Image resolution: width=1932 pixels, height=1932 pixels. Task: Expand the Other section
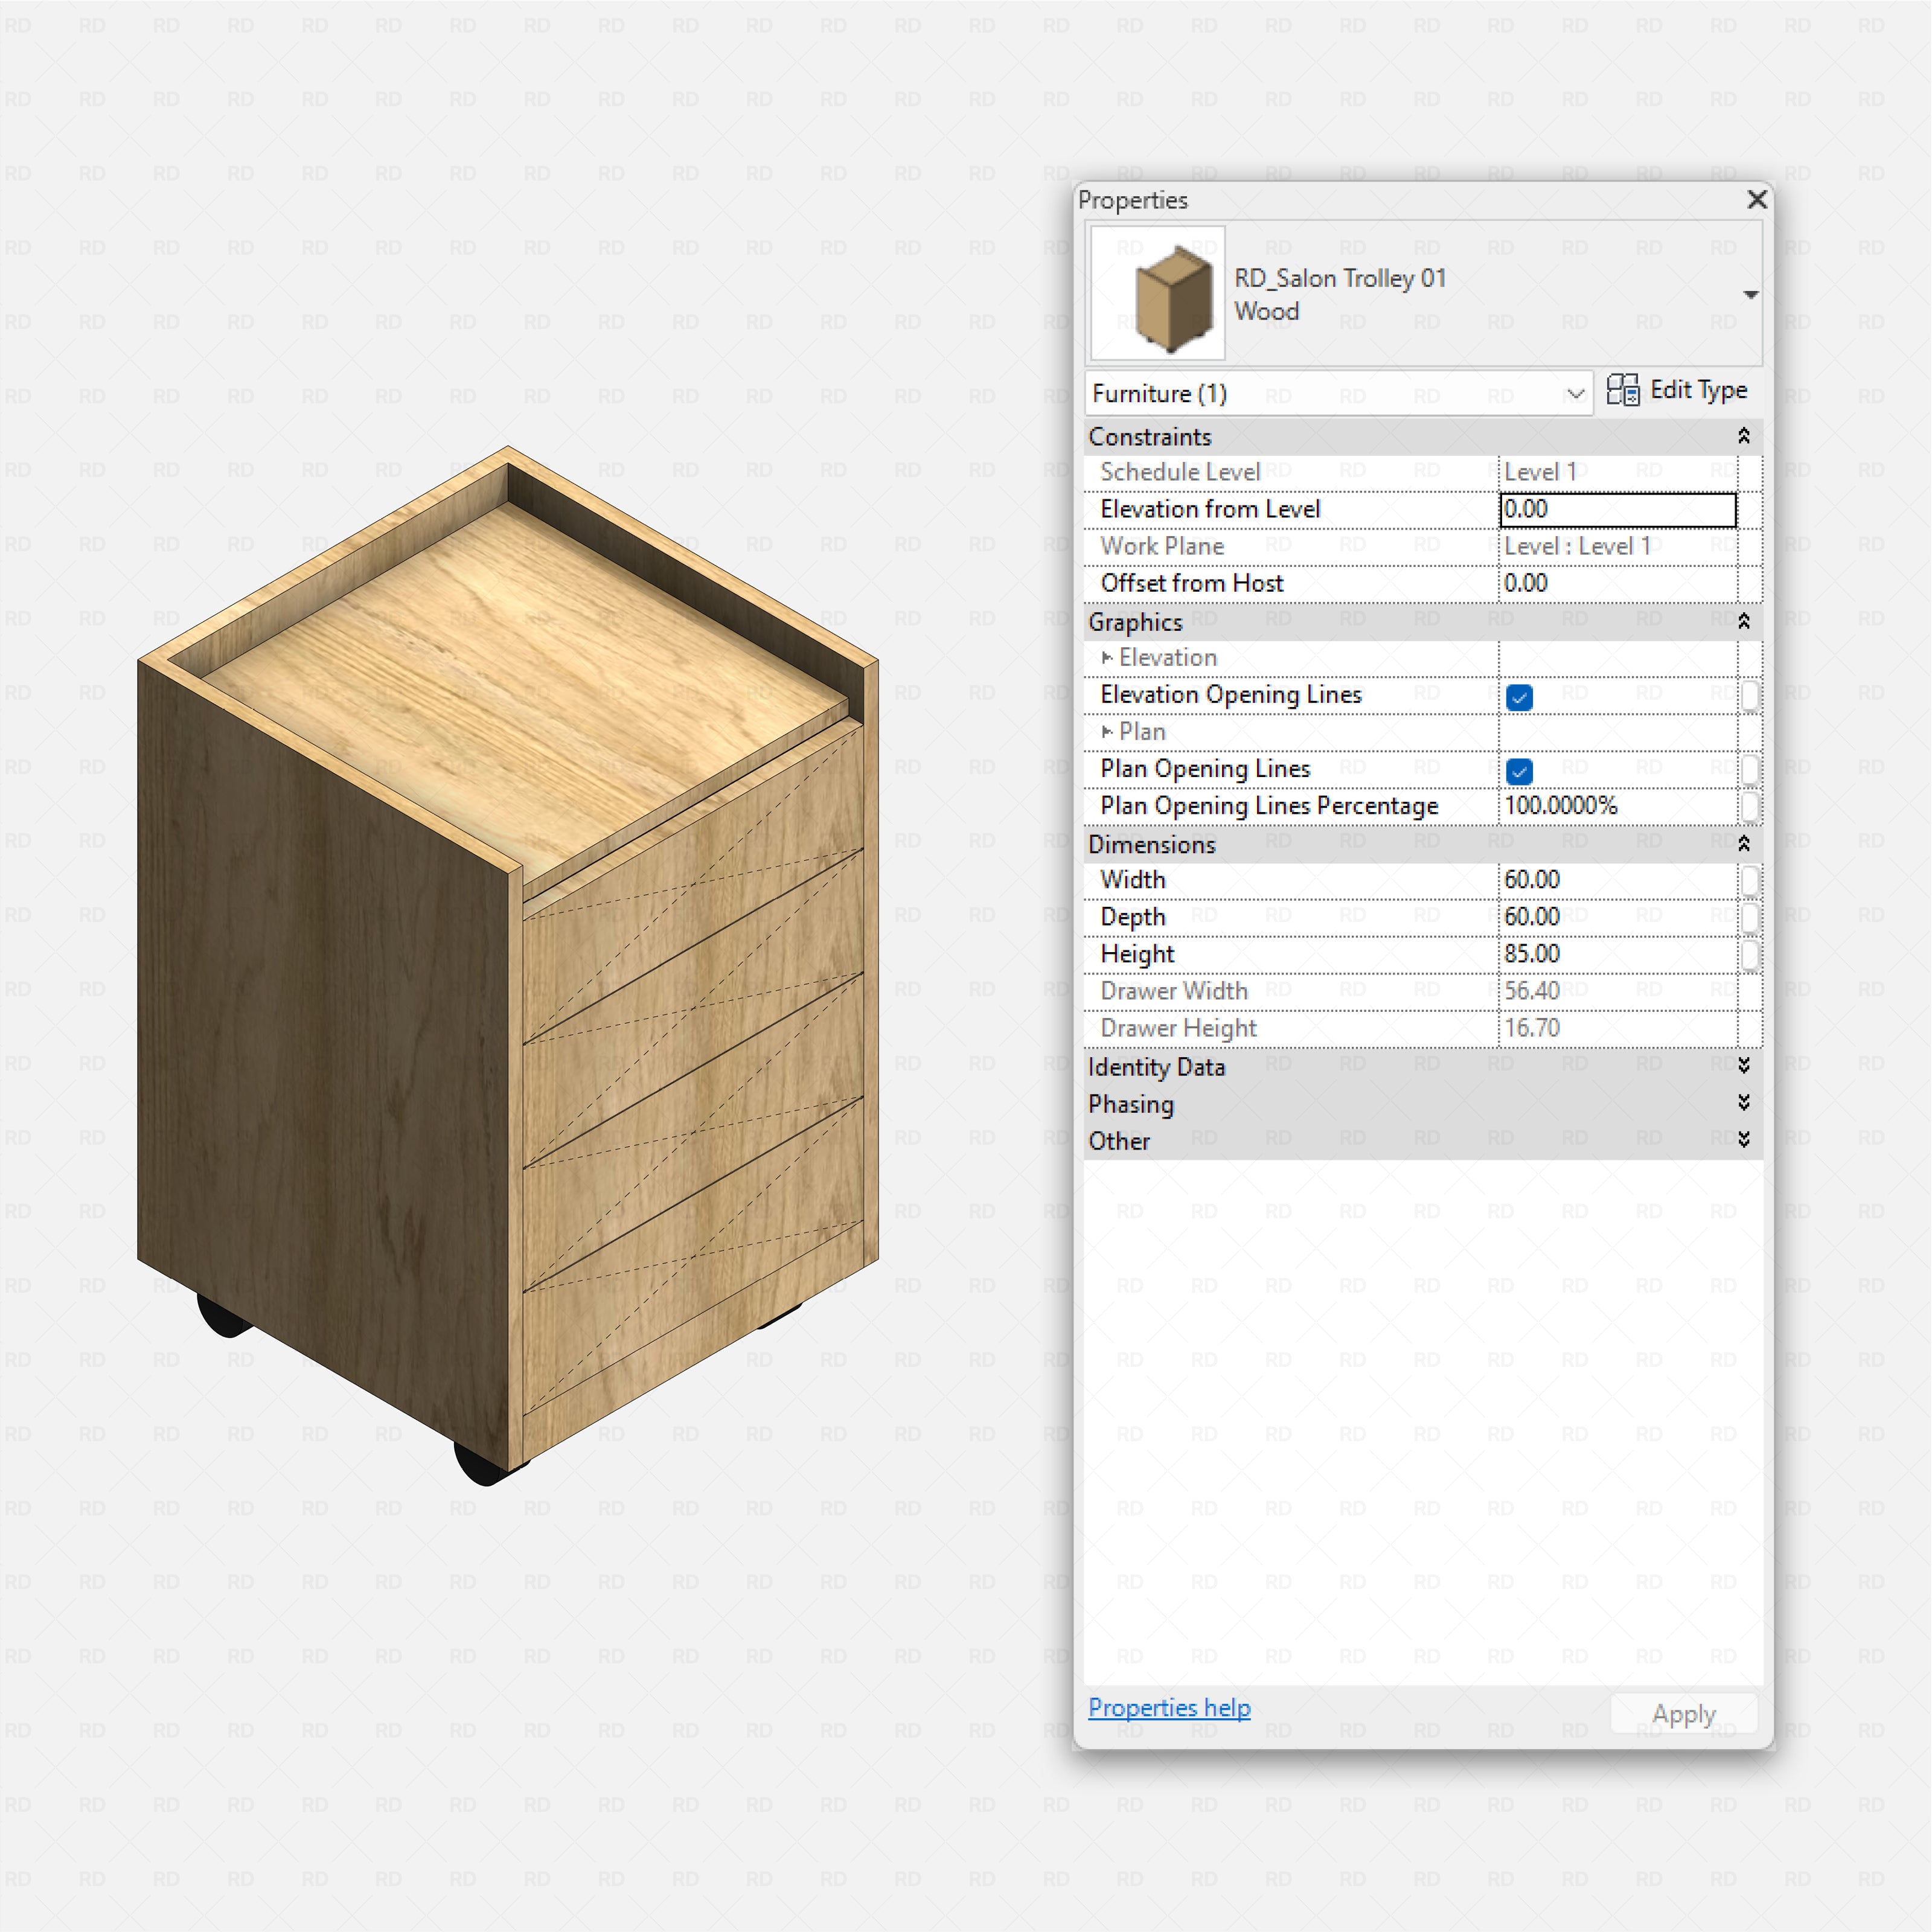(x=1744, y=1139)
